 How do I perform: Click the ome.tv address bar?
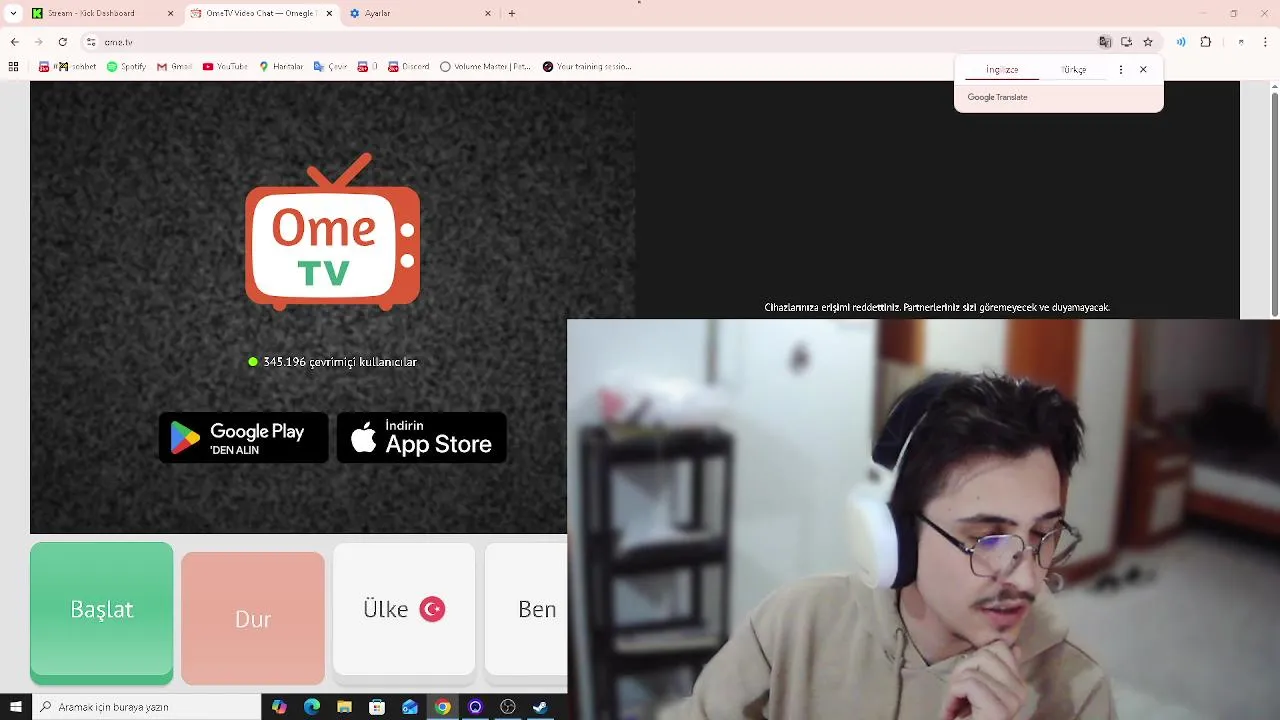[590, 42]
